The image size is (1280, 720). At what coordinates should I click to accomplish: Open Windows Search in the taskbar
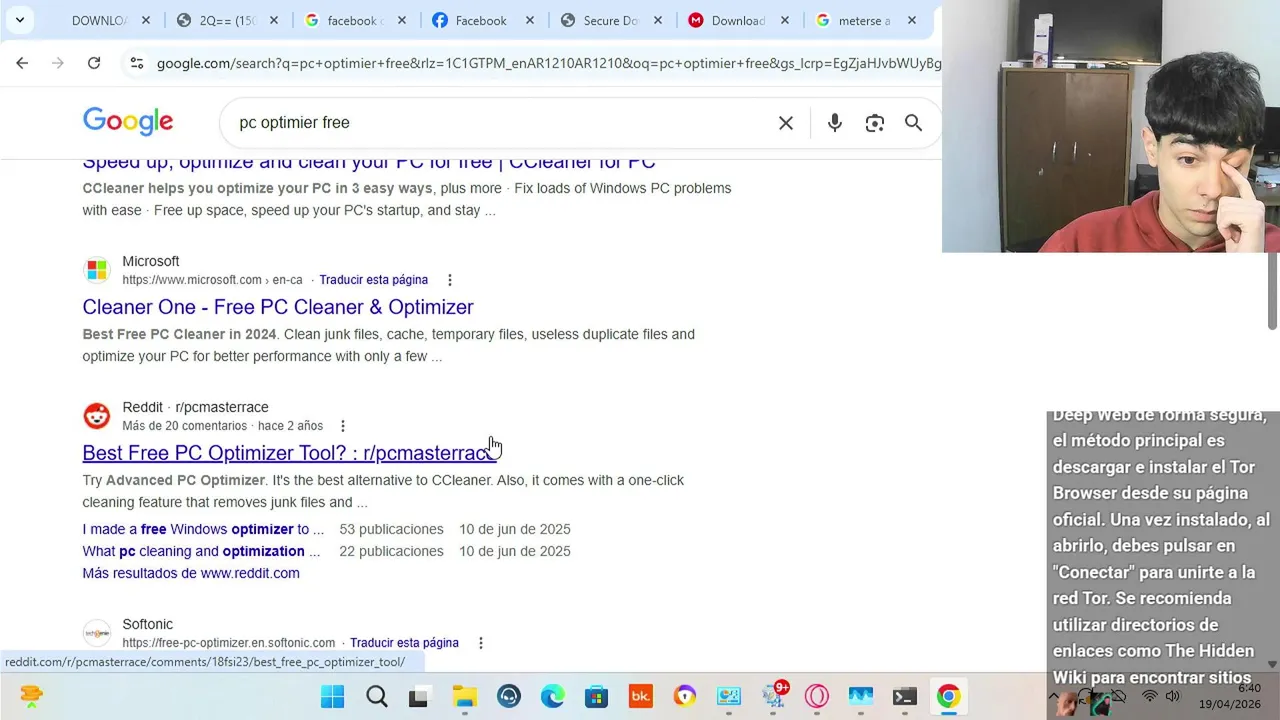(376, 696)
